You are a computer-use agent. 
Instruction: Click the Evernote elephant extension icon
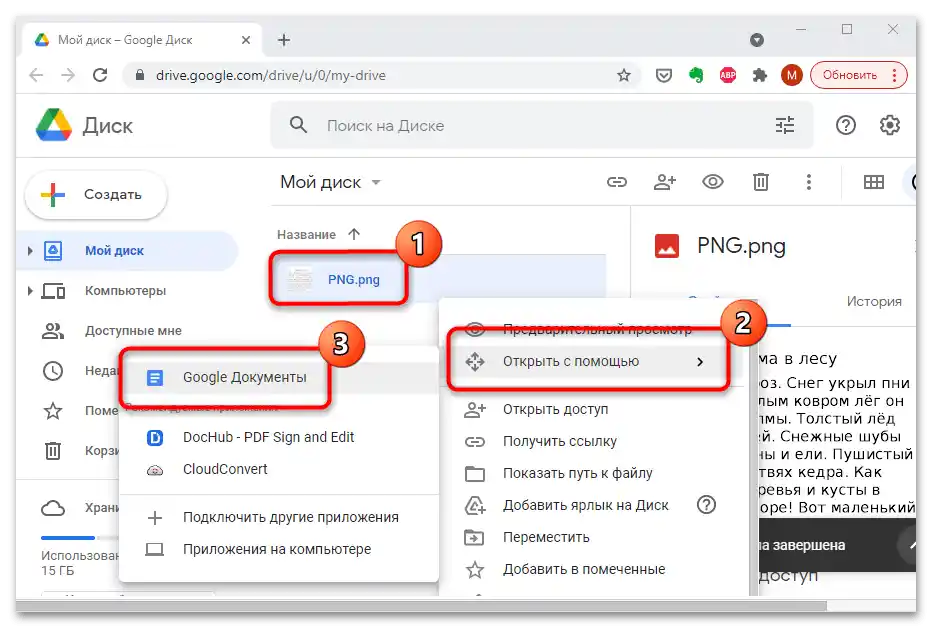pos(696,75)
